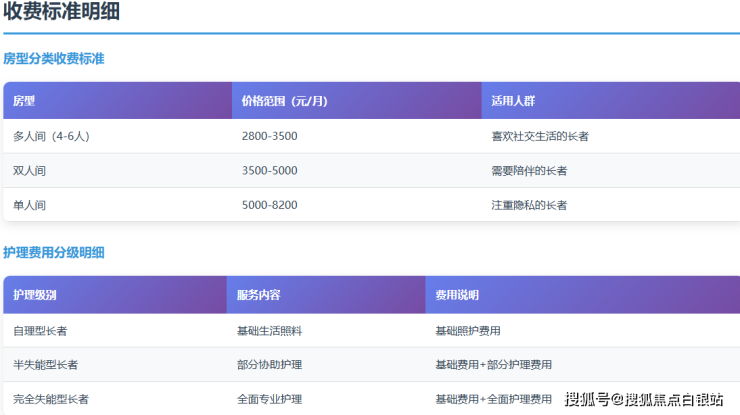Click the 5000-8200 price cell

pyautogui.click(x=269, y=205)
